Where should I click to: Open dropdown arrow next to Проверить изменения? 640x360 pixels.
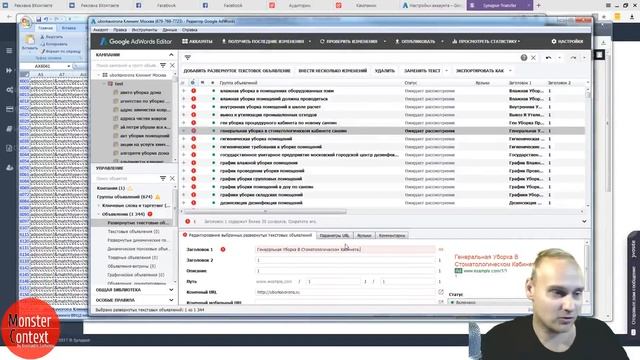click(384, 41)
